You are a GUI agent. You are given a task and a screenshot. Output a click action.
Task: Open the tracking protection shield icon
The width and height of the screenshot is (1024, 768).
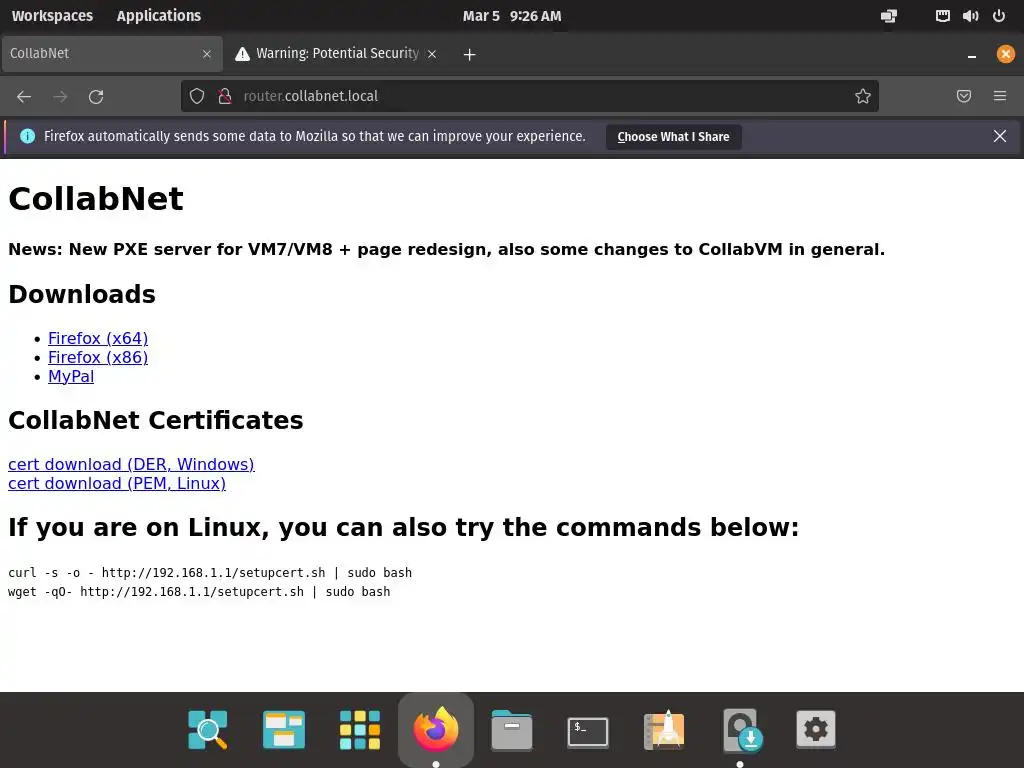pos(197,97)
